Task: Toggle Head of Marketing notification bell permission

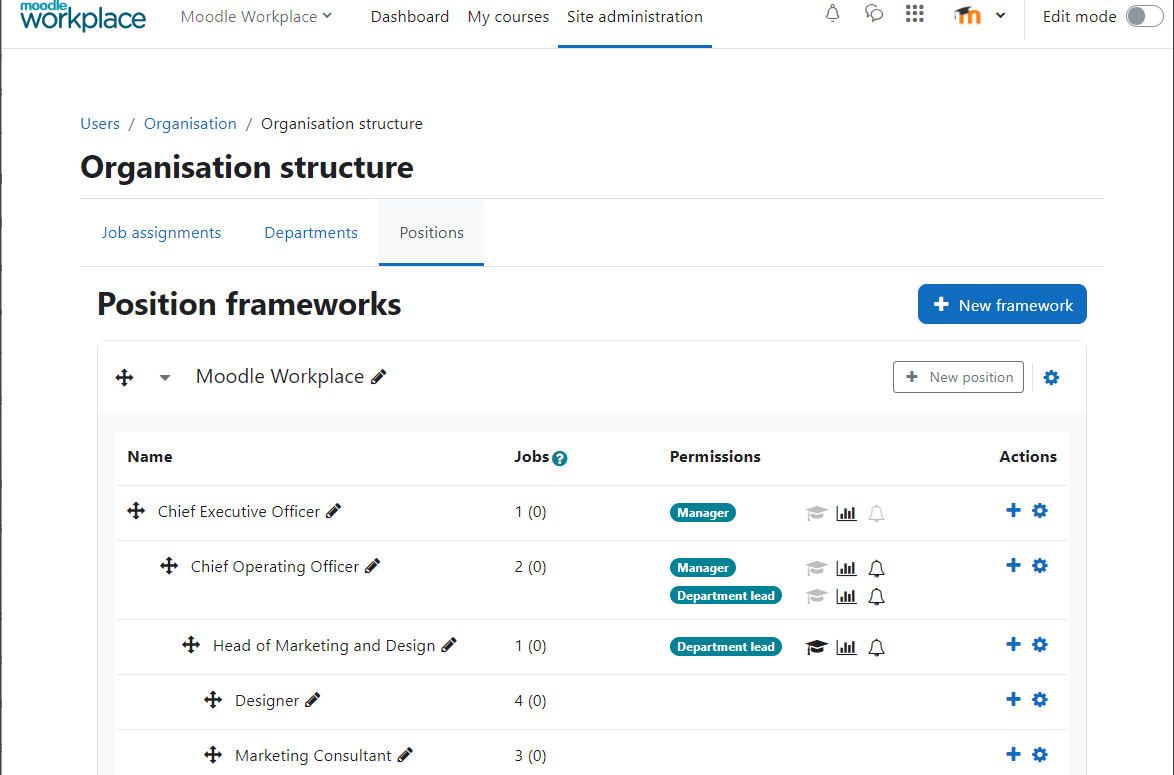Action: coord(876,647)
